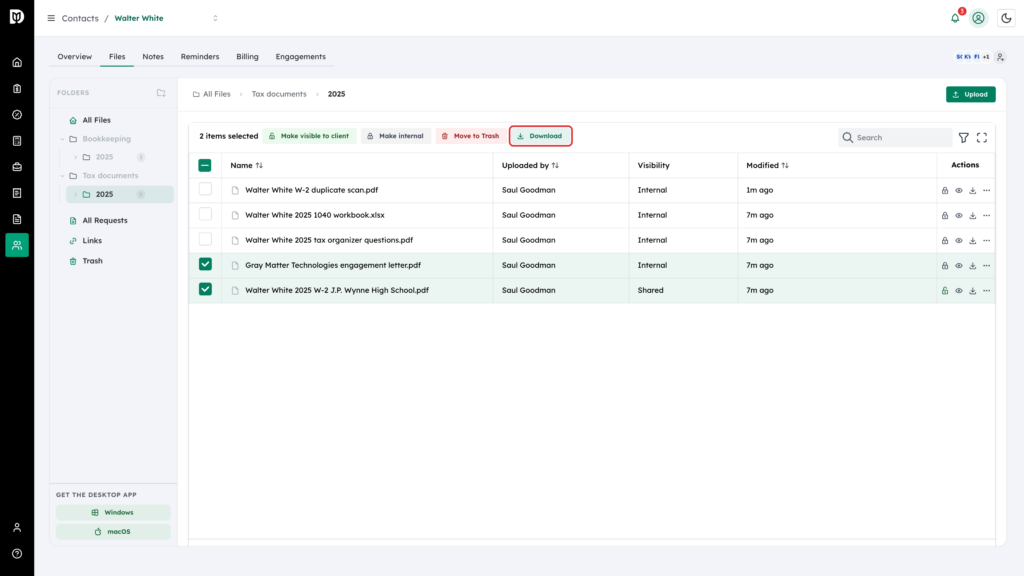Download the Windows desktop app
Image resolution: width=1024 pixels, height=576 pixels.
(x=113, y=513)
